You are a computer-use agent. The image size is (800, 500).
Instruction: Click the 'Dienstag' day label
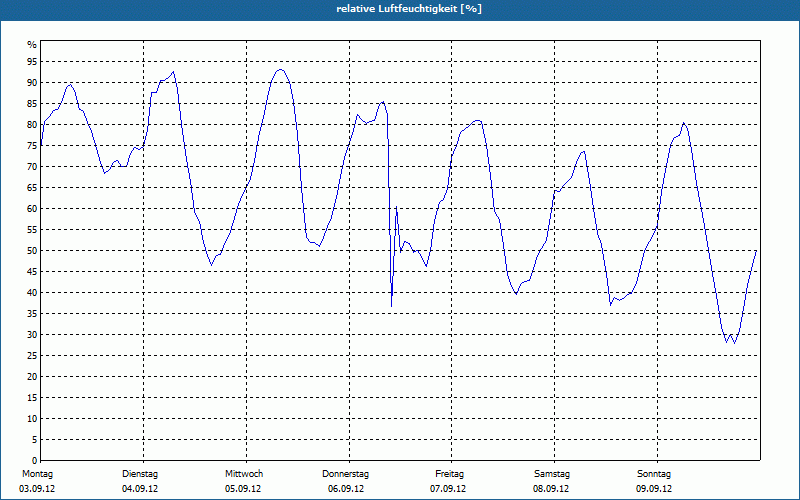tap(140, 474)
